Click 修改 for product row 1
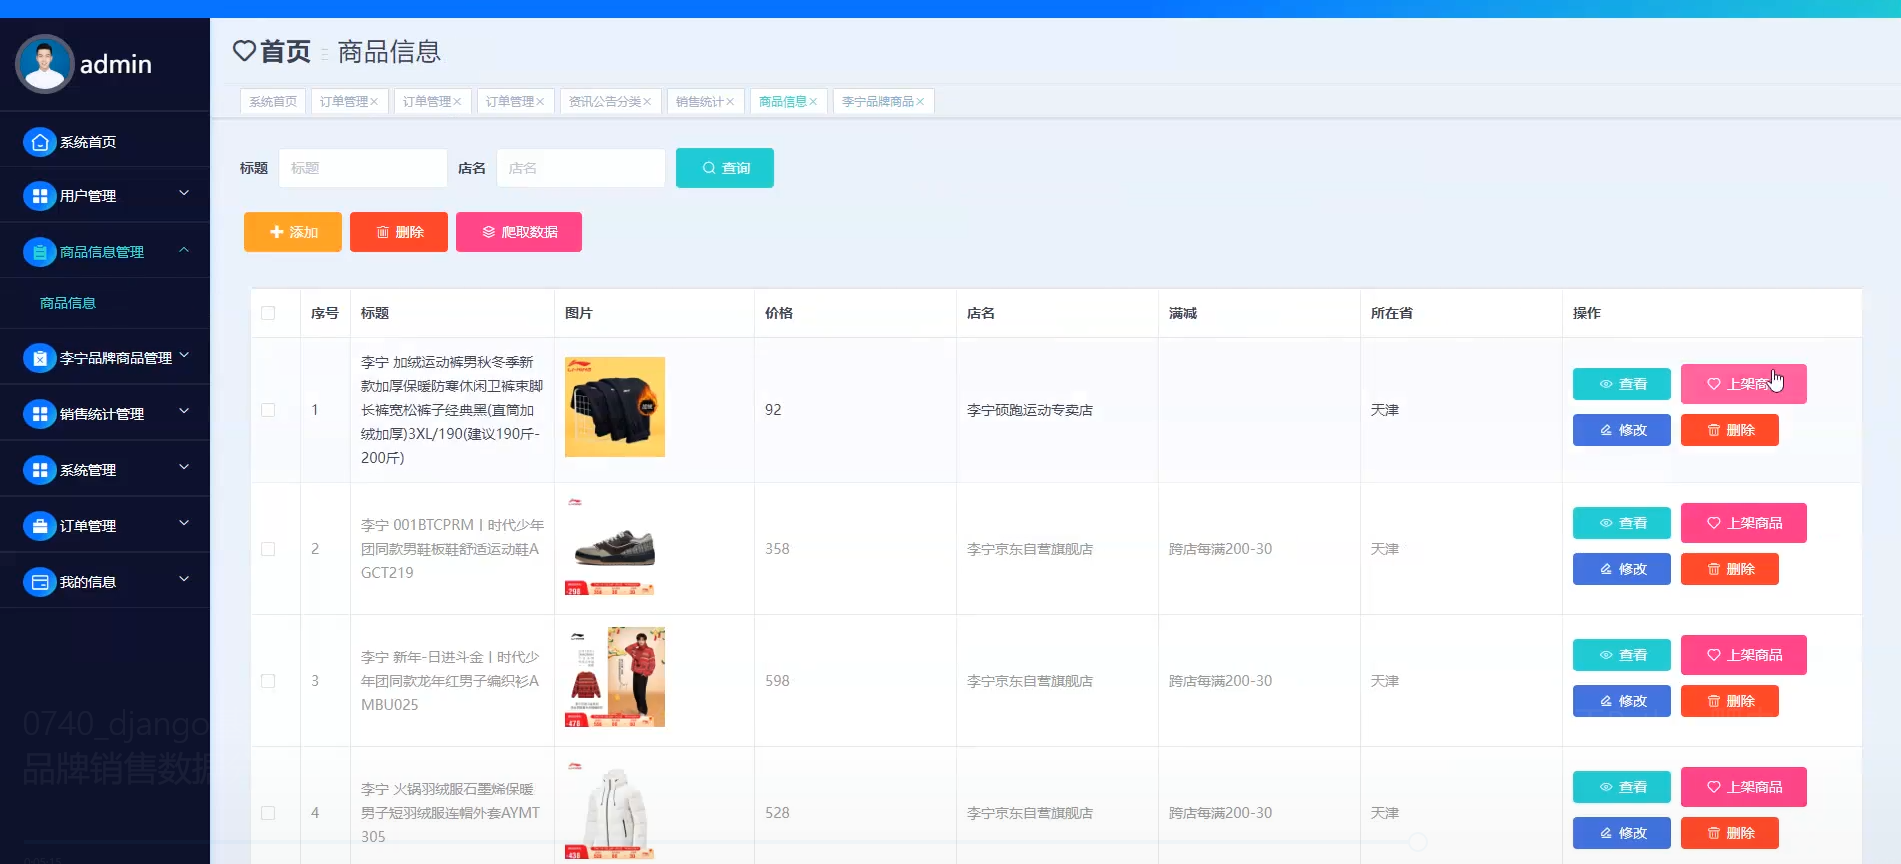The image size is (1901, 864). (1622, 430)
